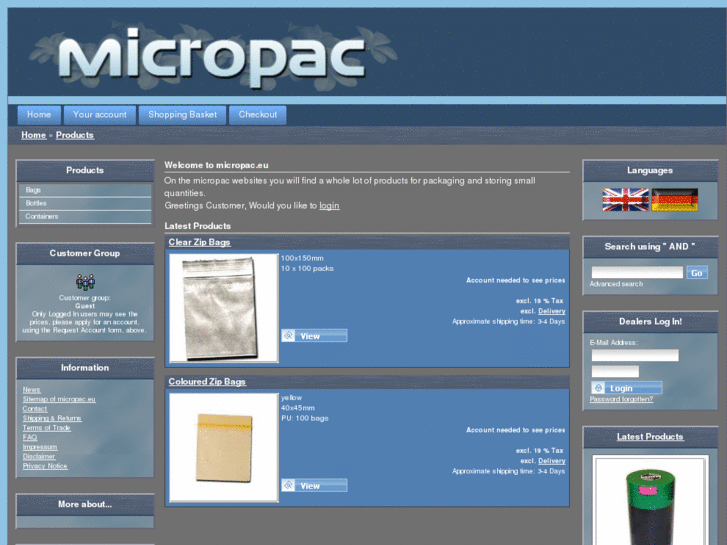Go to the Checkout tab
The width and height of the screenshot is (727, 545).
point(258,115)
